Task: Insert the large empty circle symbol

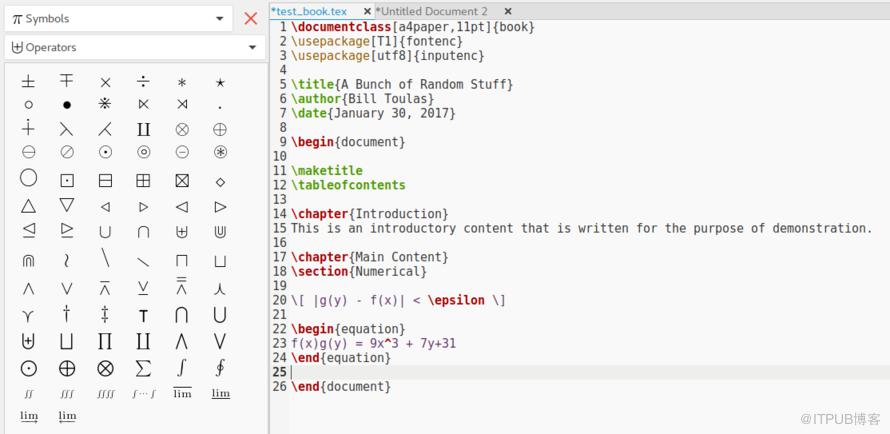Action: (28, 178)
